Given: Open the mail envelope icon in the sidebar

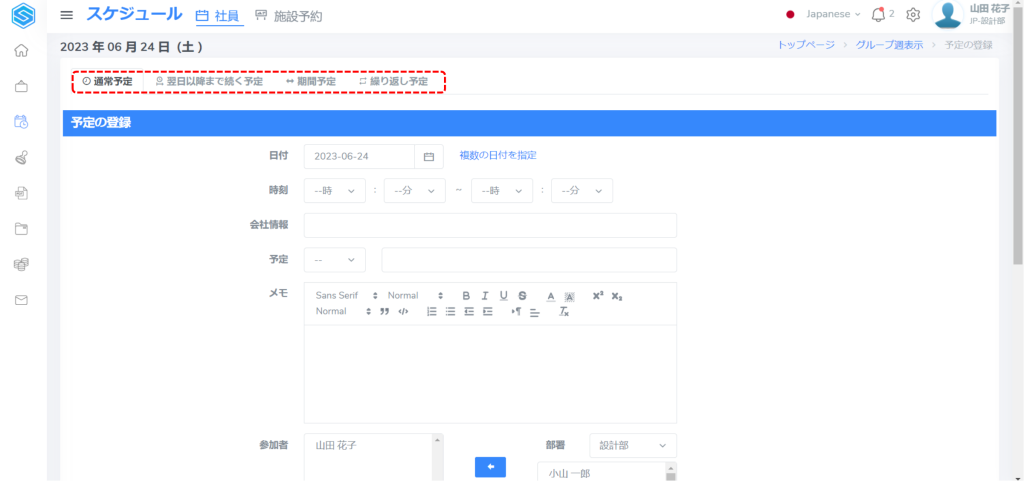Looking at the screenshot, I should click(21, 300).
